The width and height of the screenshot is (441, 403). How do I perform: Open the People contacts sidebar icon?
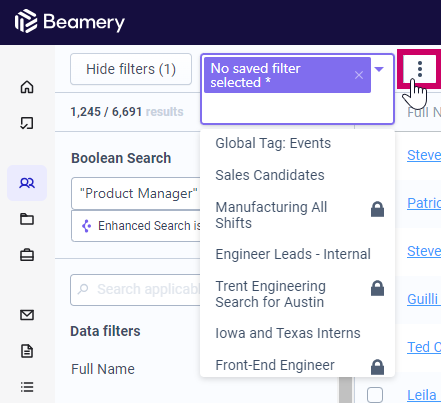point(27,183)
